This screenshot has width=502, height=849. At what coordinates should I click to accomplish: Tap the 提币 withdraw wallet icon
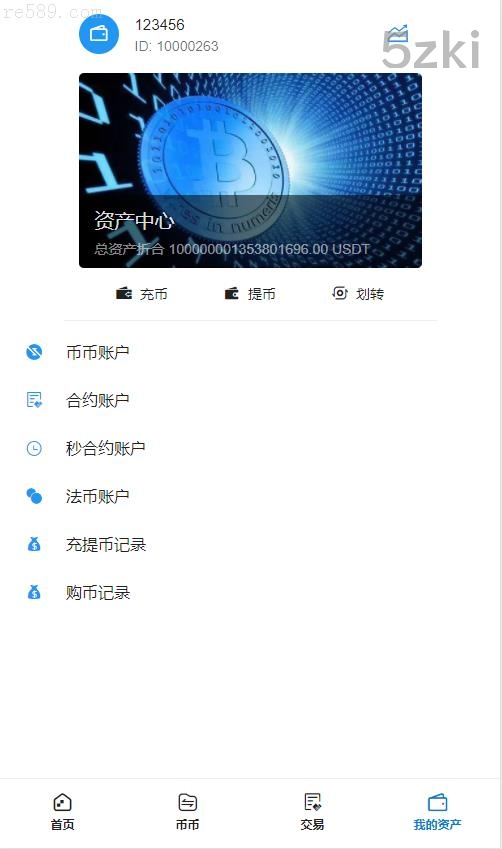click(x=232, y=293)
